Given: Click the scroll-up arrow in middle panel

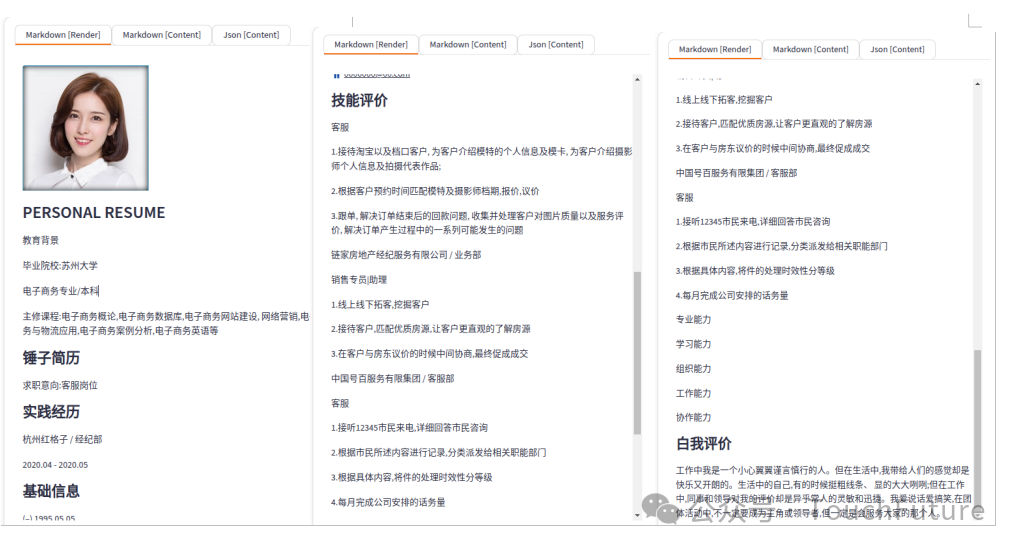Looking at the screenshot, I should pyautogui.click(x=637, y=78).
